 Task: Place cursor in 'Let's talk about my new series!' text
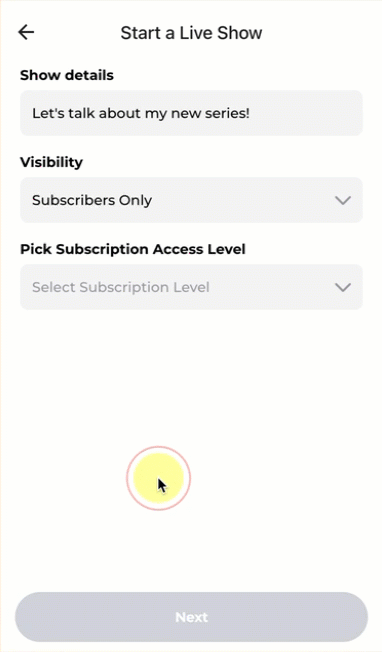click(x=141, y=113)
